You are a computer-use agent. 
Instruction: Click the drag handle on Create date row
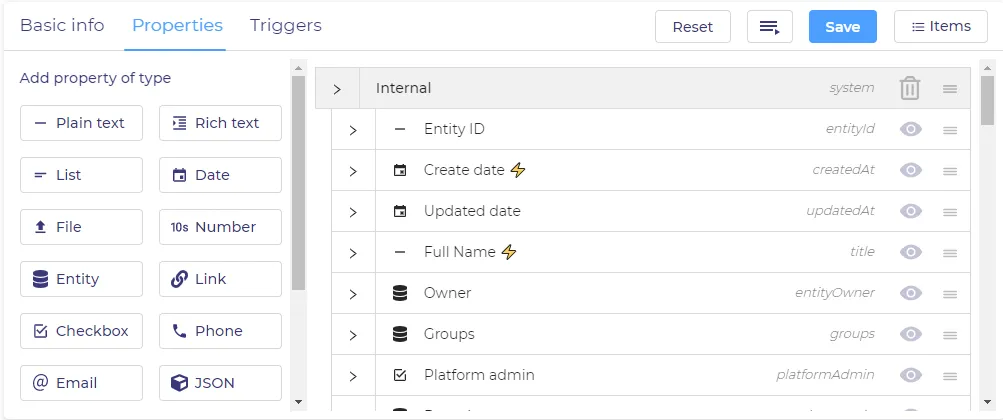pyautogui.click(x=950, y=171)
